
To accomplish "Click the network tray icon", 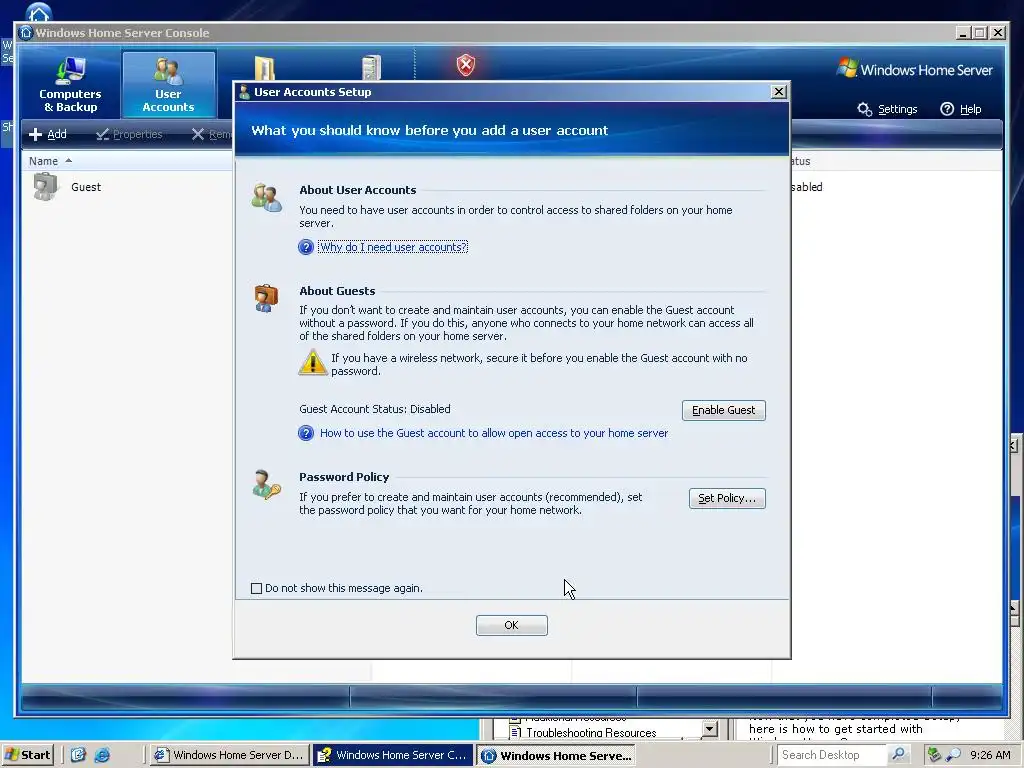I will point(934,755).
